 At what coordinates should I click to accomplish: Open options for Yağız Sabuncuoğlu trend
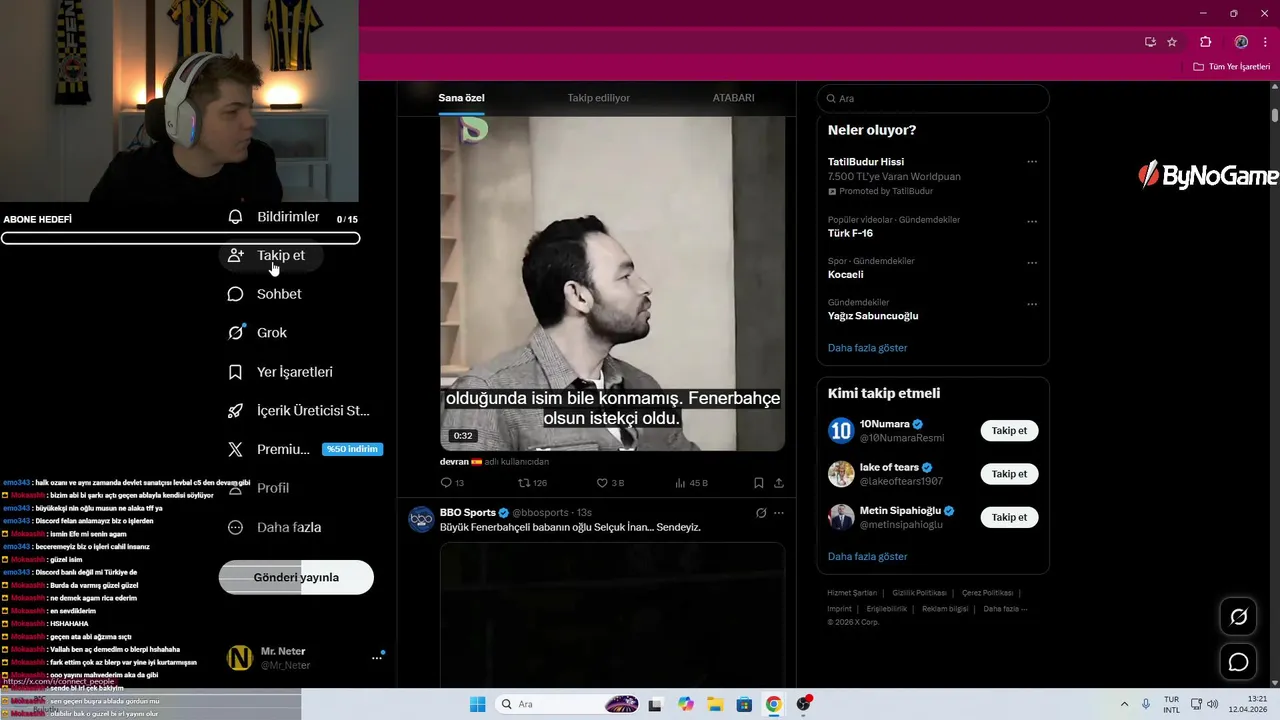coord(1032,304)
